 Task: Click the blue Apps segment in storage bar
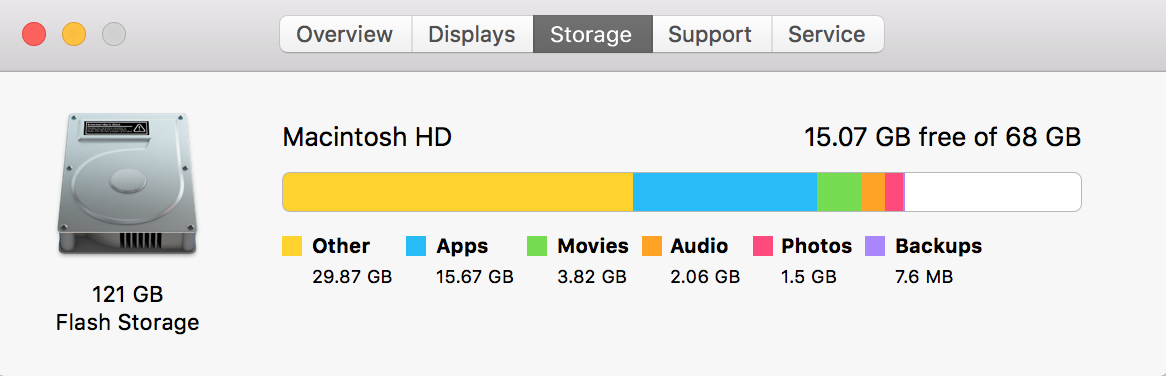click(x=725, y=192)
